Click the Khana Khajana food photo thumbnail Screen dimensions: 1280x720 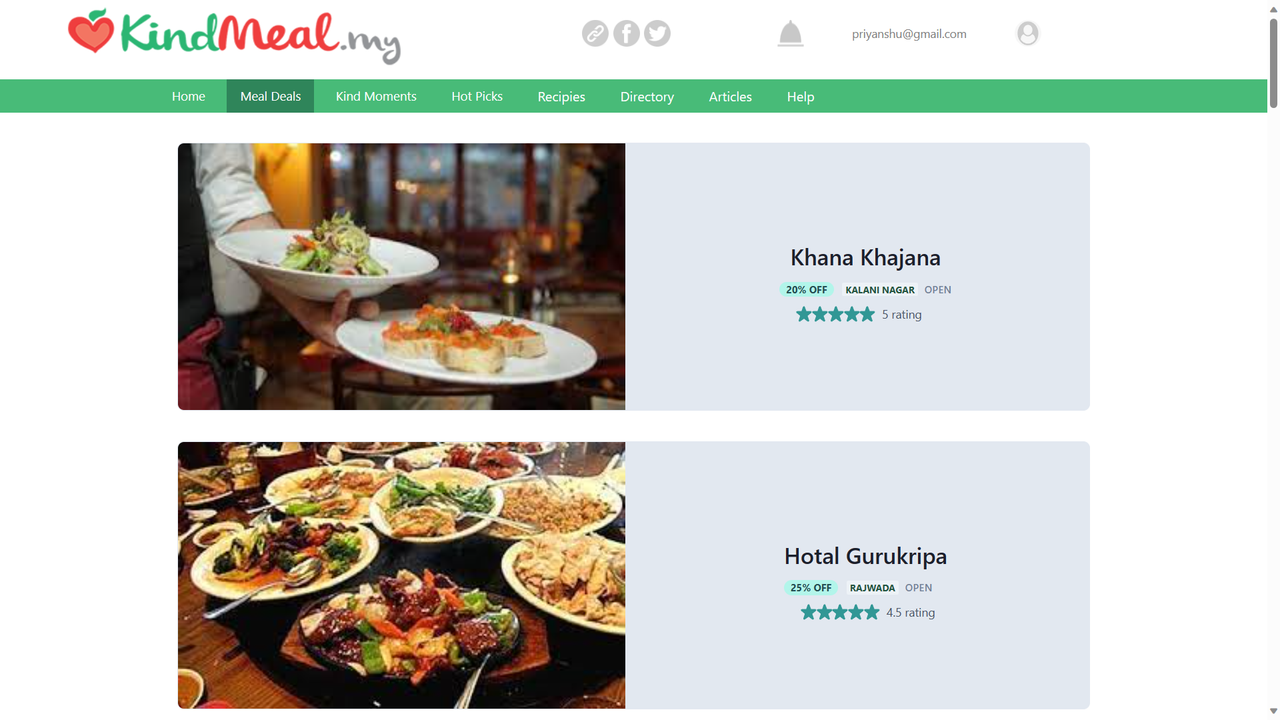[401, 276]
